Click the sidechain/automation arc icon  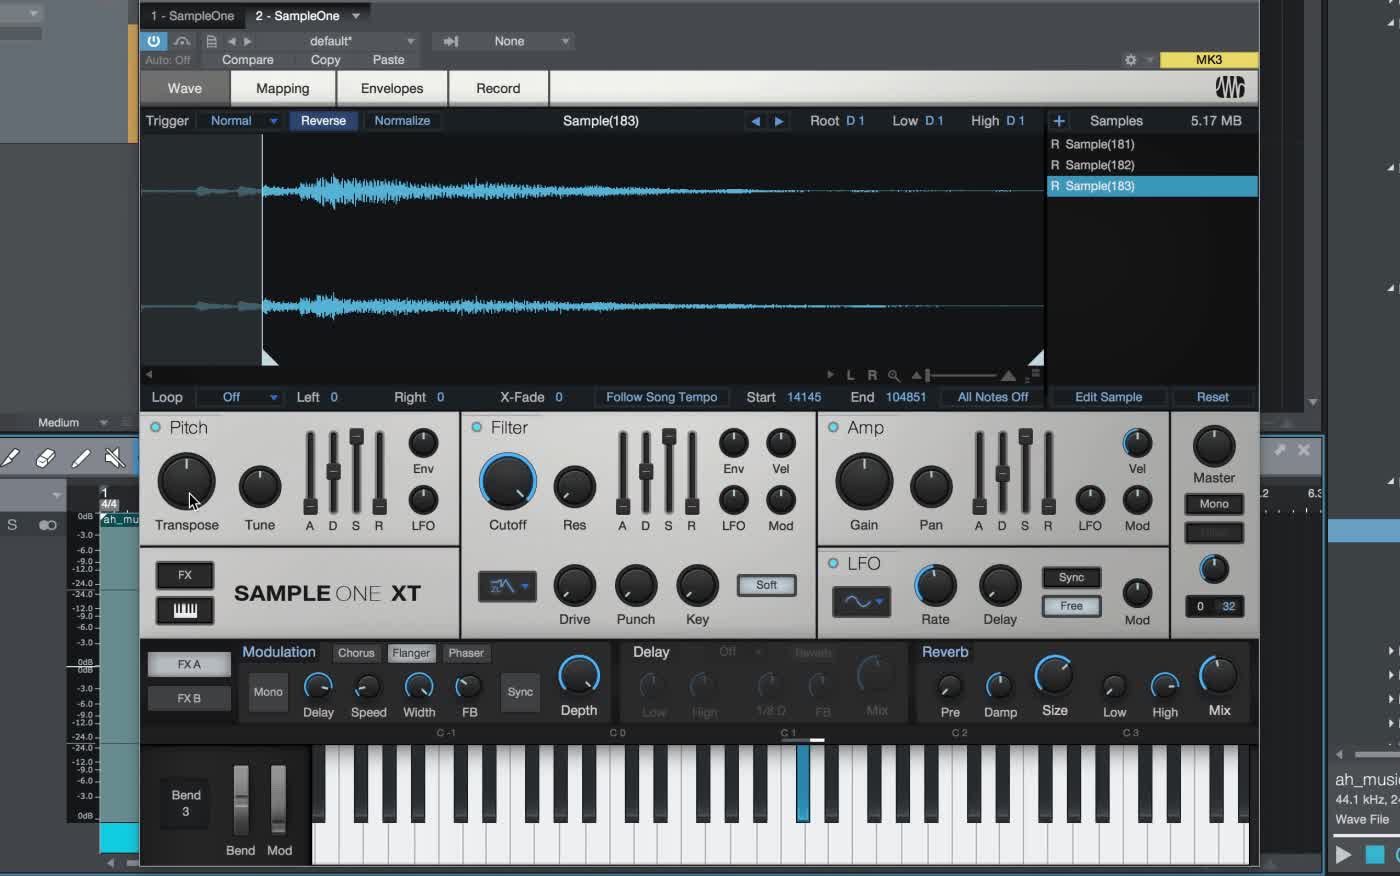[182, 41]
